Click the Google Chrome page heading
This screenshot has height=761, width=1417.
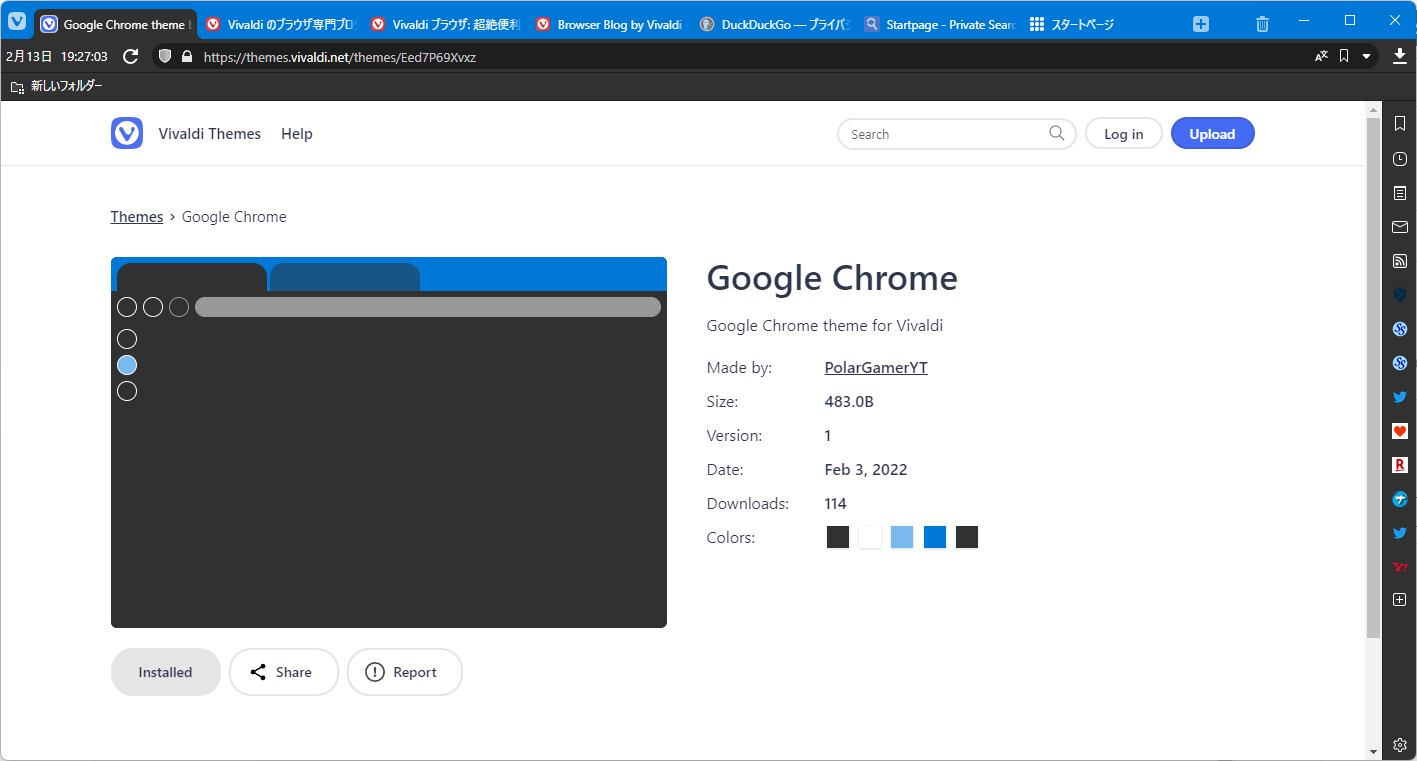[x=832, y=278]
